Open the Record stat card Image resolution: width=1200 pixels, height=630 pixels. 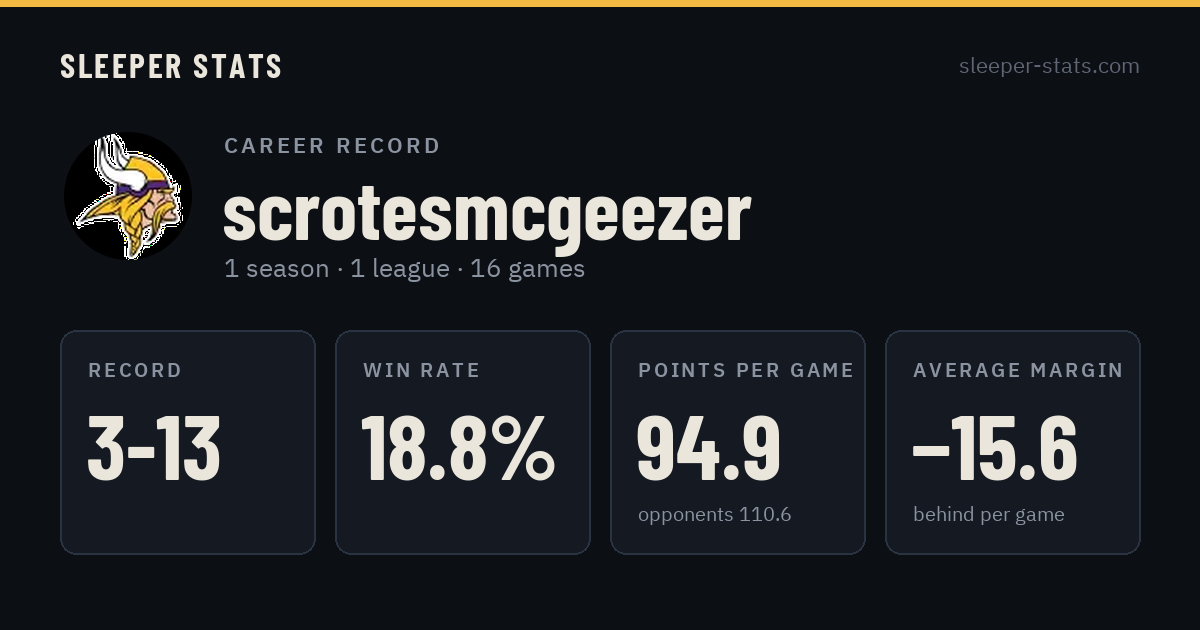click(x=188, y=442)
